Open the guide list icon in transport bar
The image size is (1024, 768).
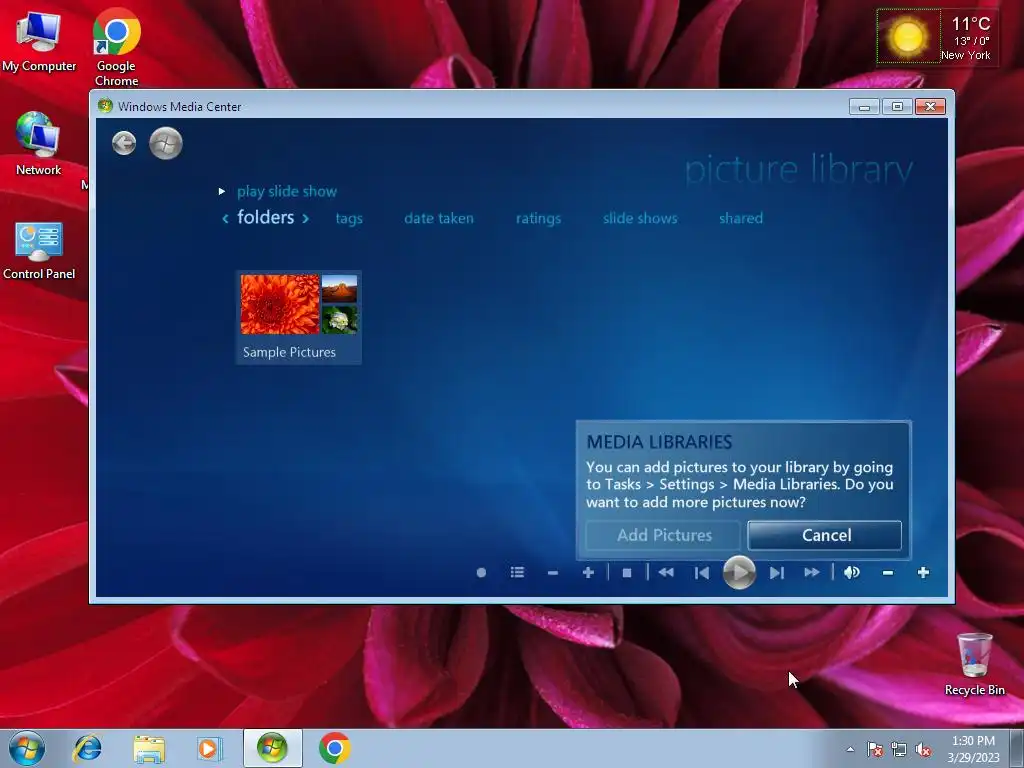click(517, 573)
